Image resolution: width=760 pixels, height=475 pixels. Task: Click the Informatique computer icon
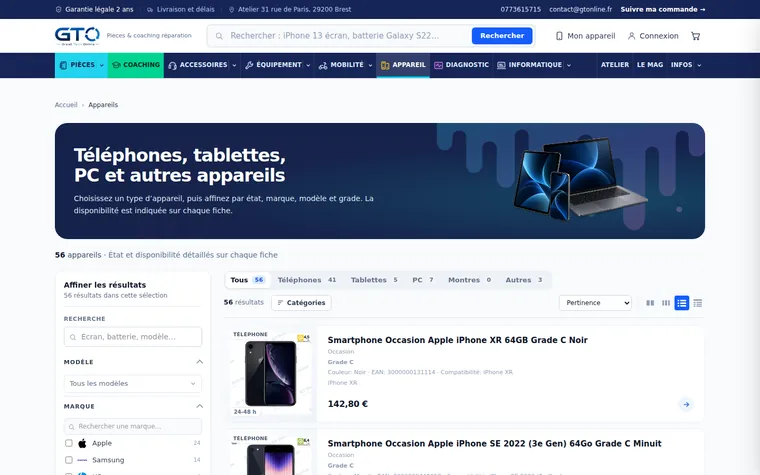(501, 65)
